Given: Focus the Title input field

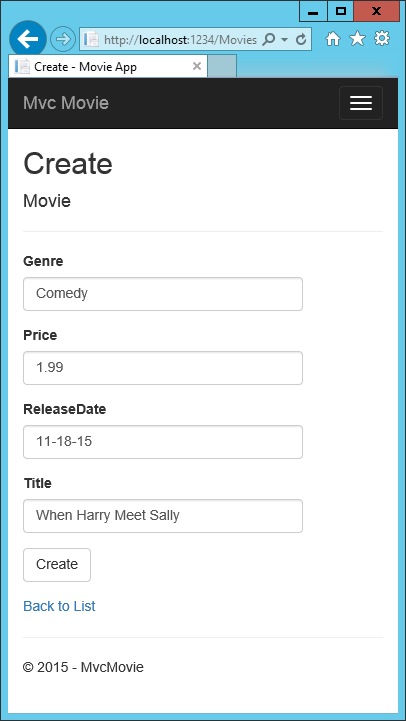Looking at the screenshot, I should [x=163, y=515].
